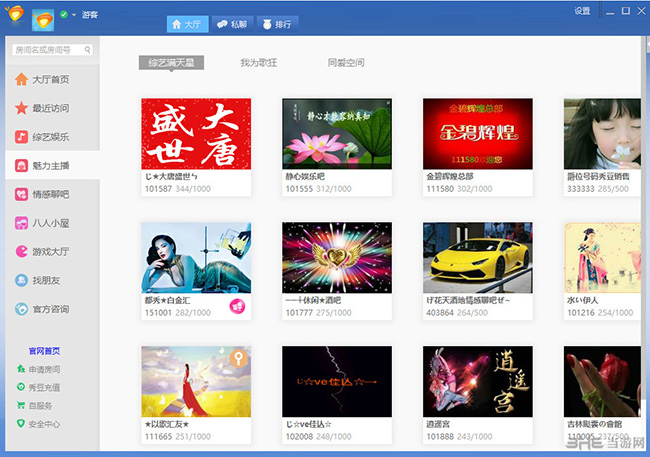
Task: Enter the 金碧辉煌总部 room thumbnail
Action: 477,133
